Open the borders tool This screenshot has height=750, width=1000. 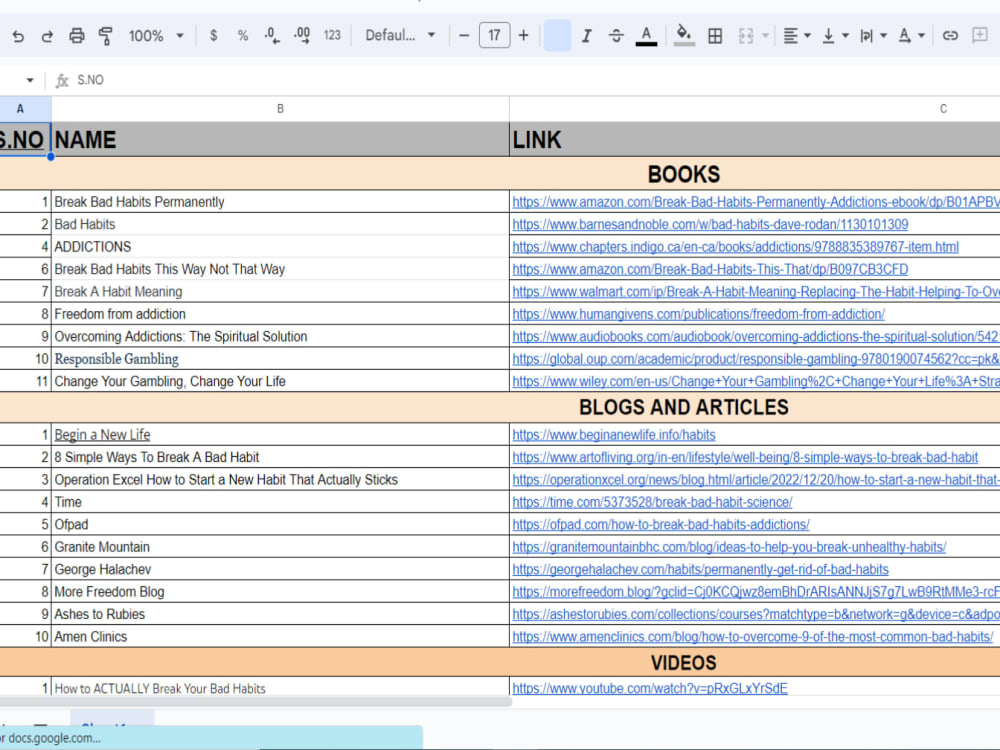716,36
